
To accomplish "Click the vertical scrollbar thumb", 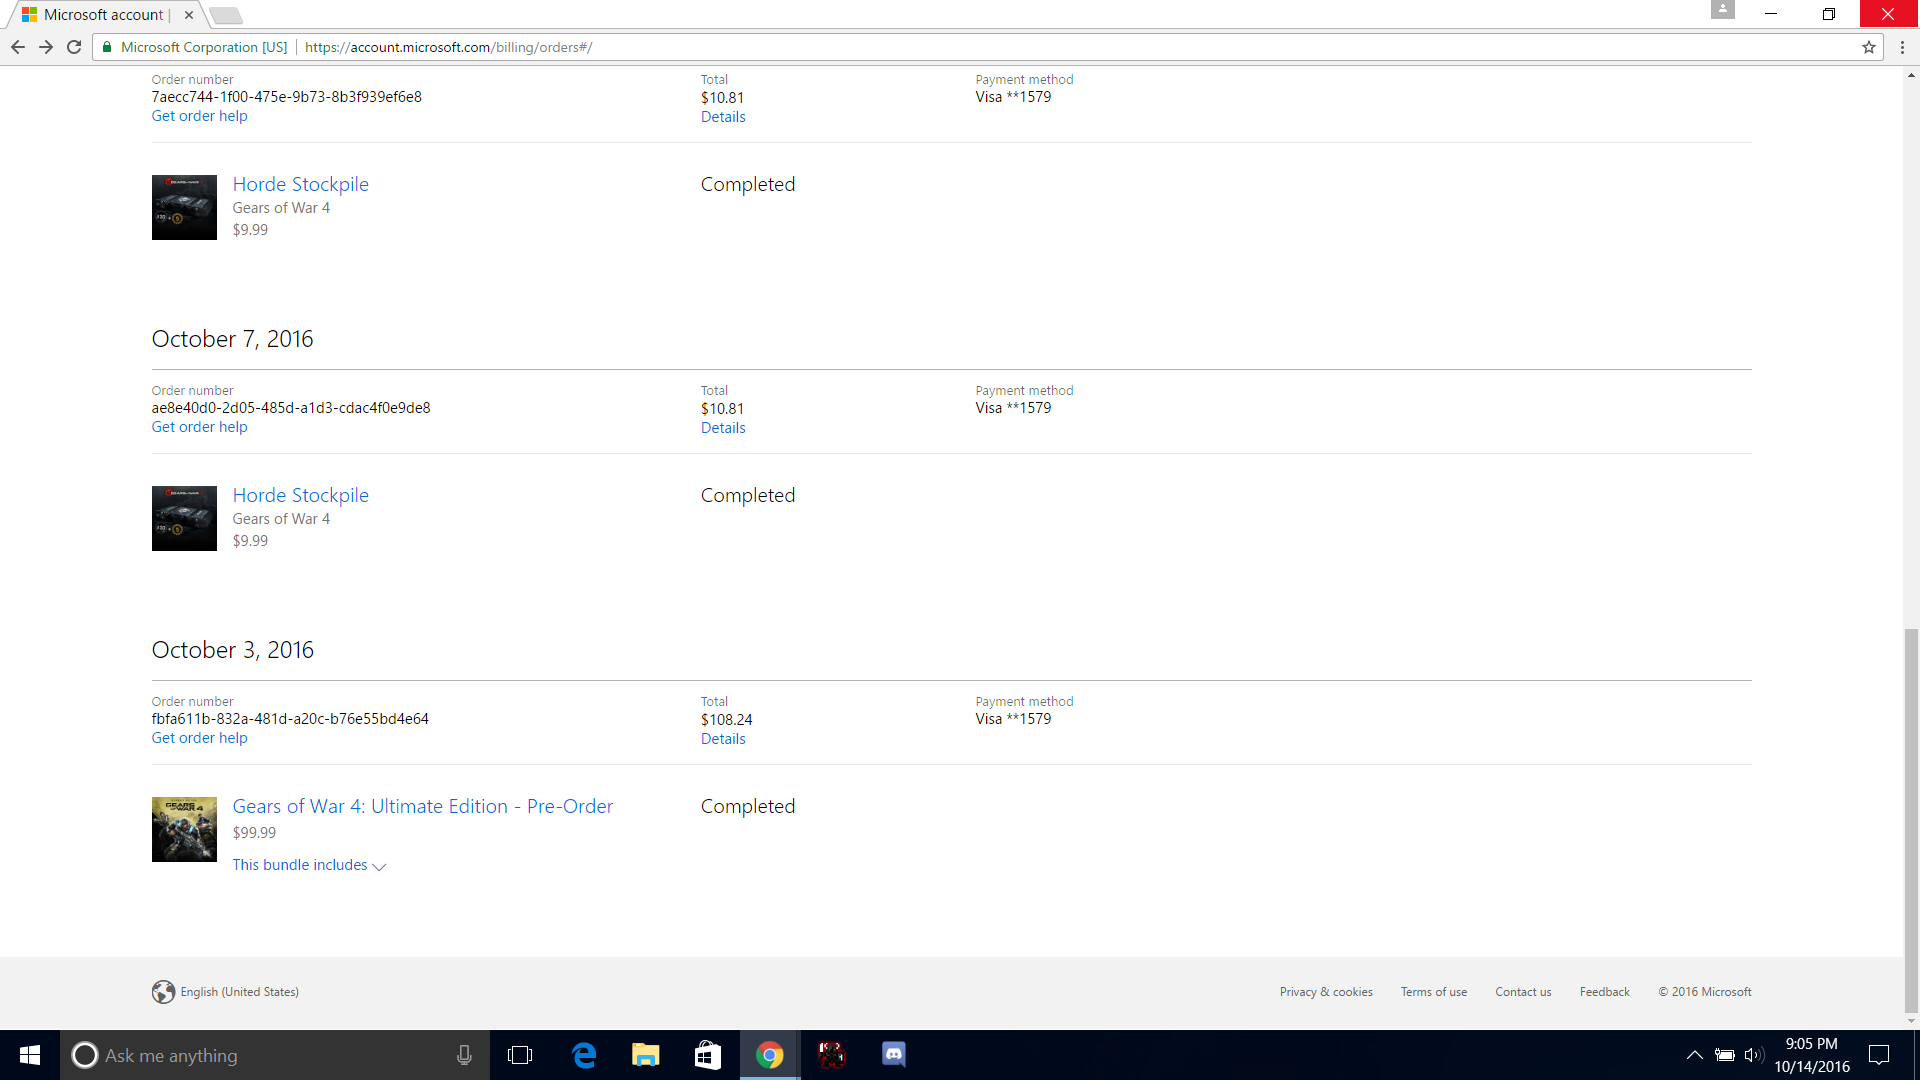I will tap(1911, 820).
